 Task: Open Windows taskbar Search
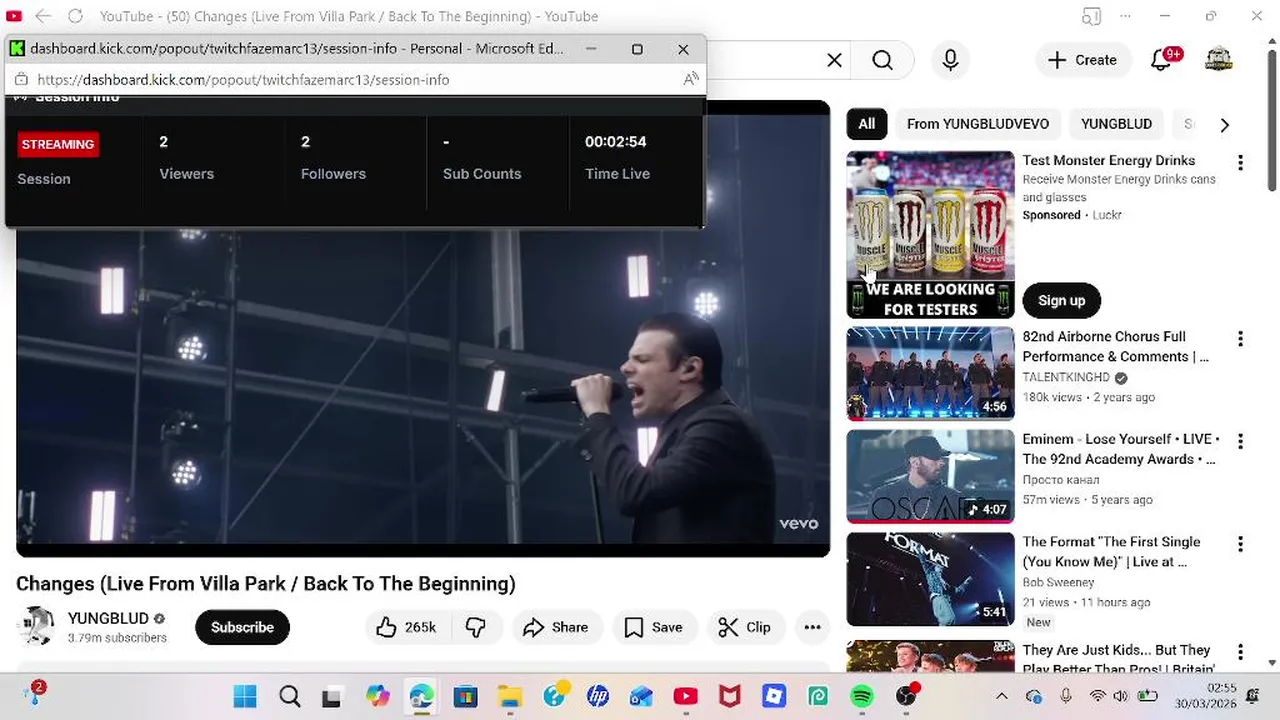click(x=289, y=696)
